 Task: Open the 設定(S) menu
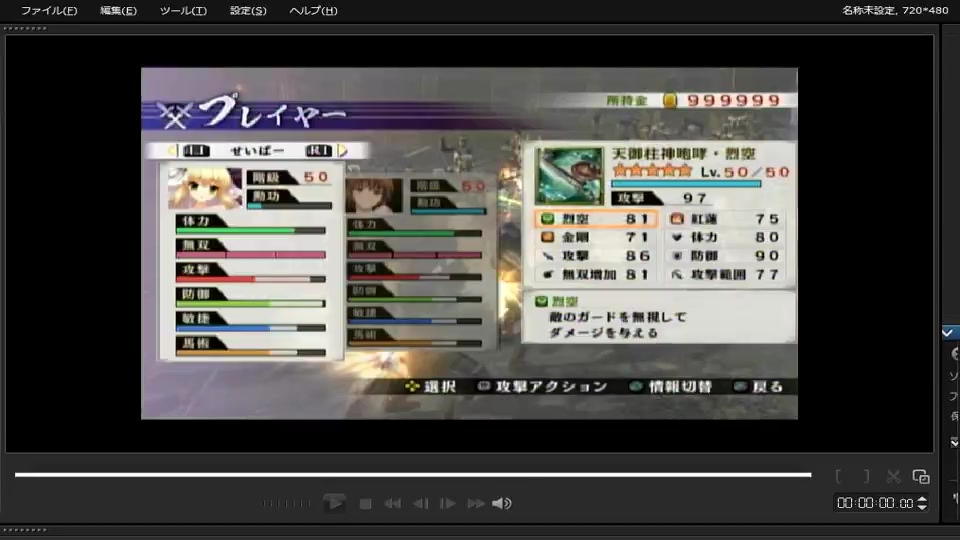point(248,10)
